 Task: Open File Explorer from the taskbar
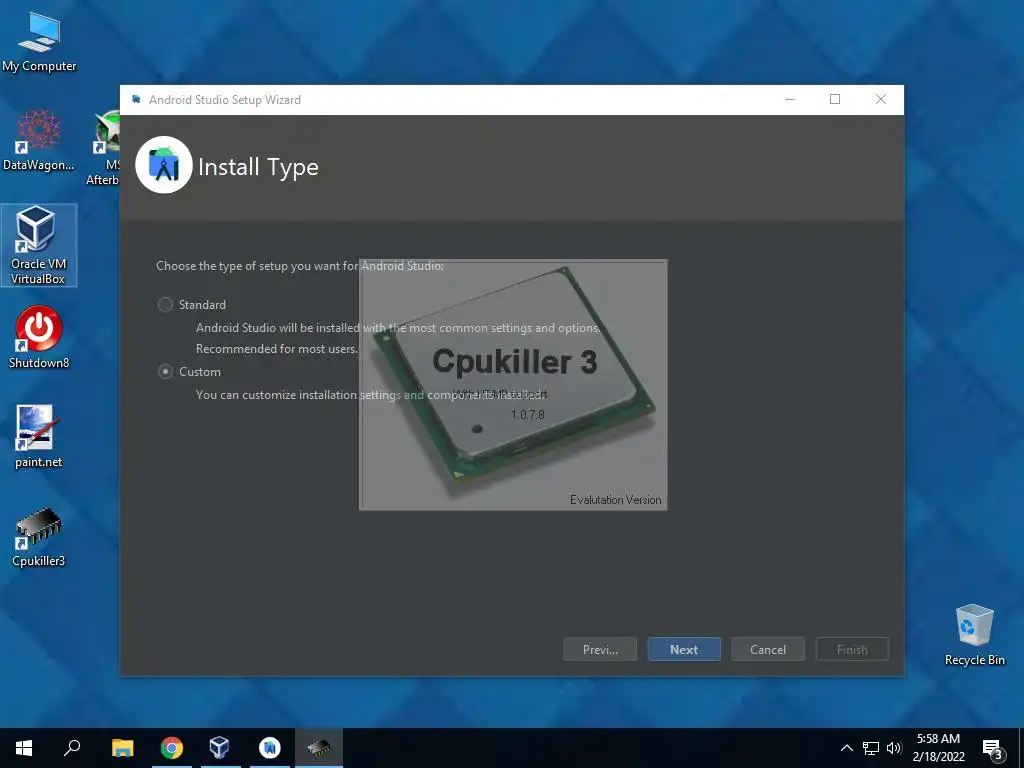122,748
